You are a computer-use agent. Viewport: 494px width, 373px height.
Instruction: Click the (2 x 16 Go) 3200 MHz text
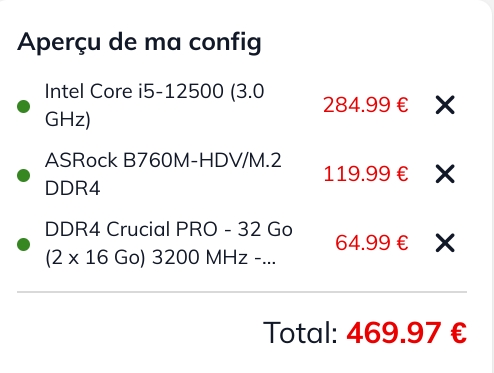pos(147,258)
